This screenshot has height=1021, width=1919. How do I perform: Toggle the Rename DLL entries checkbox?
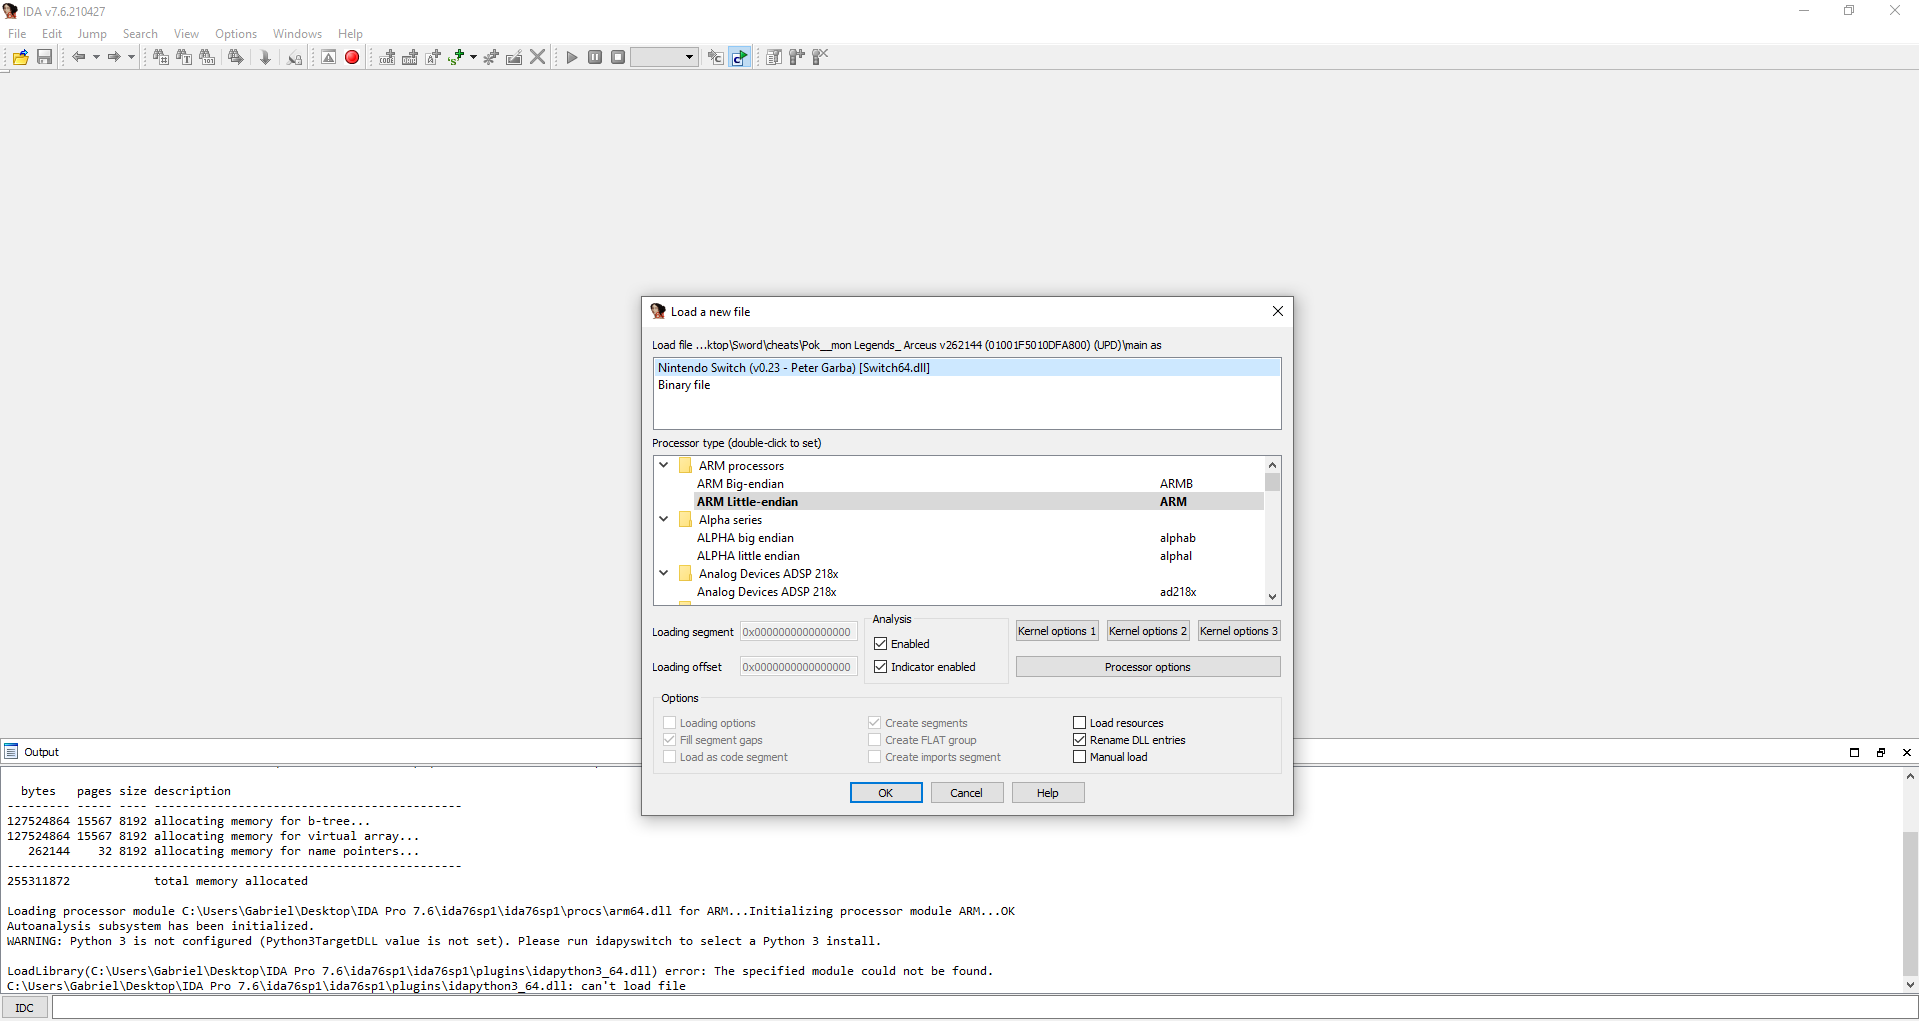point(1080,740)
